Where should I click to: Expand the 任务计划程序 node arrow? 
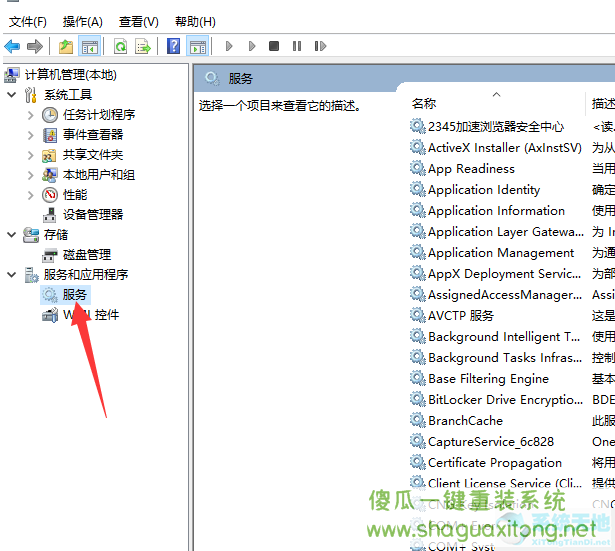point(31,115)
